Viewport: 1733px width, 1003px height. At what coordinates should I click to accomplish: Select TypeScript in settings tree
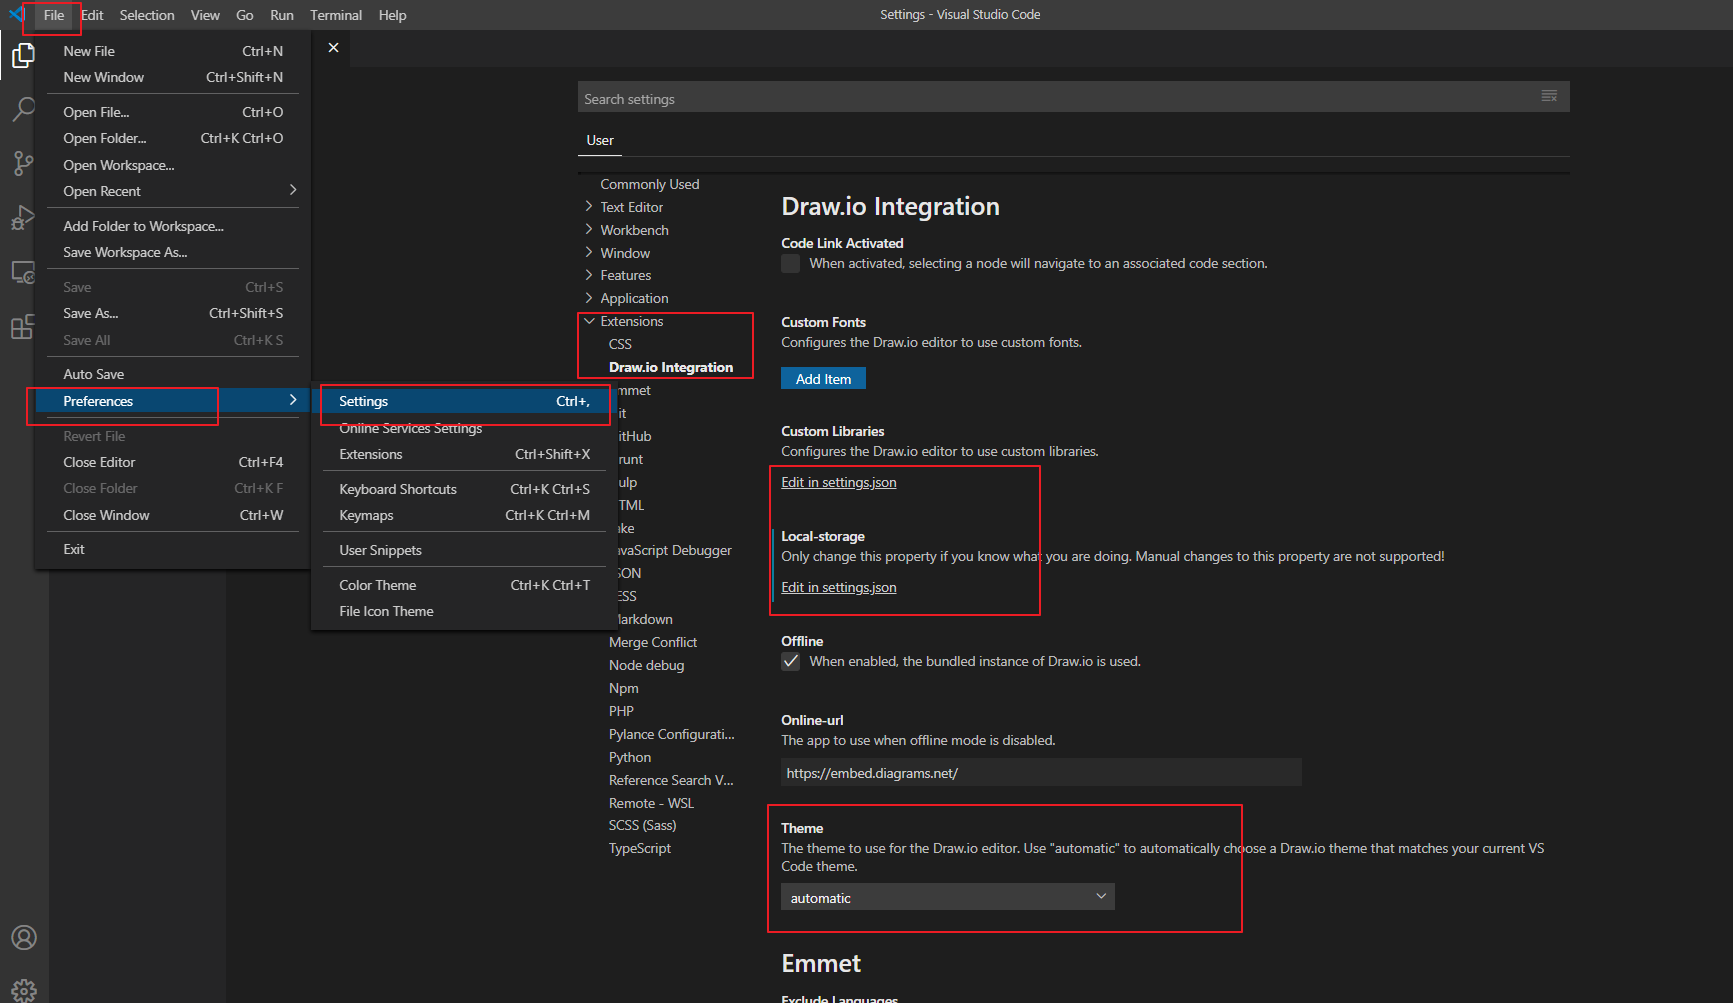[x=640, y=848]
